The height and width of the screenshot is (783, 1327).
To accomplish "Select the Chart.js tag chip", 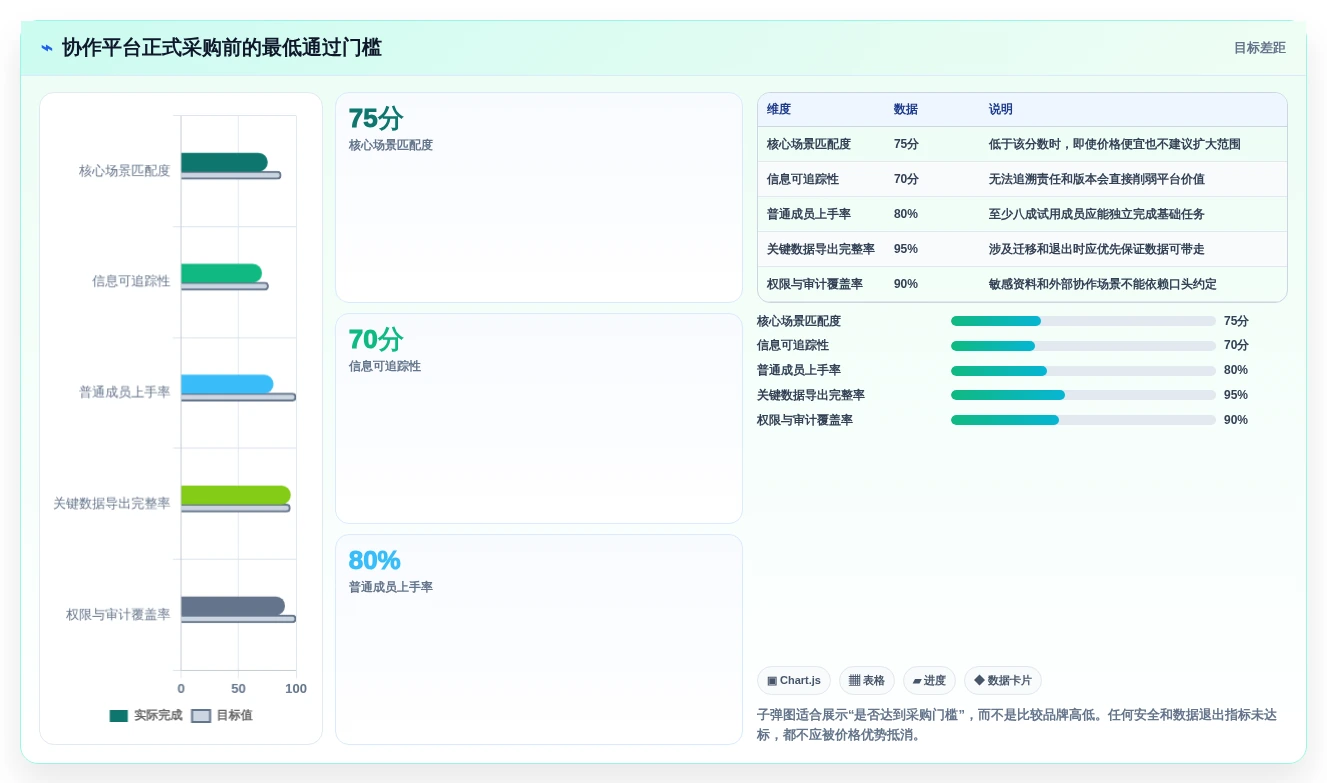I will click(794, 681).
